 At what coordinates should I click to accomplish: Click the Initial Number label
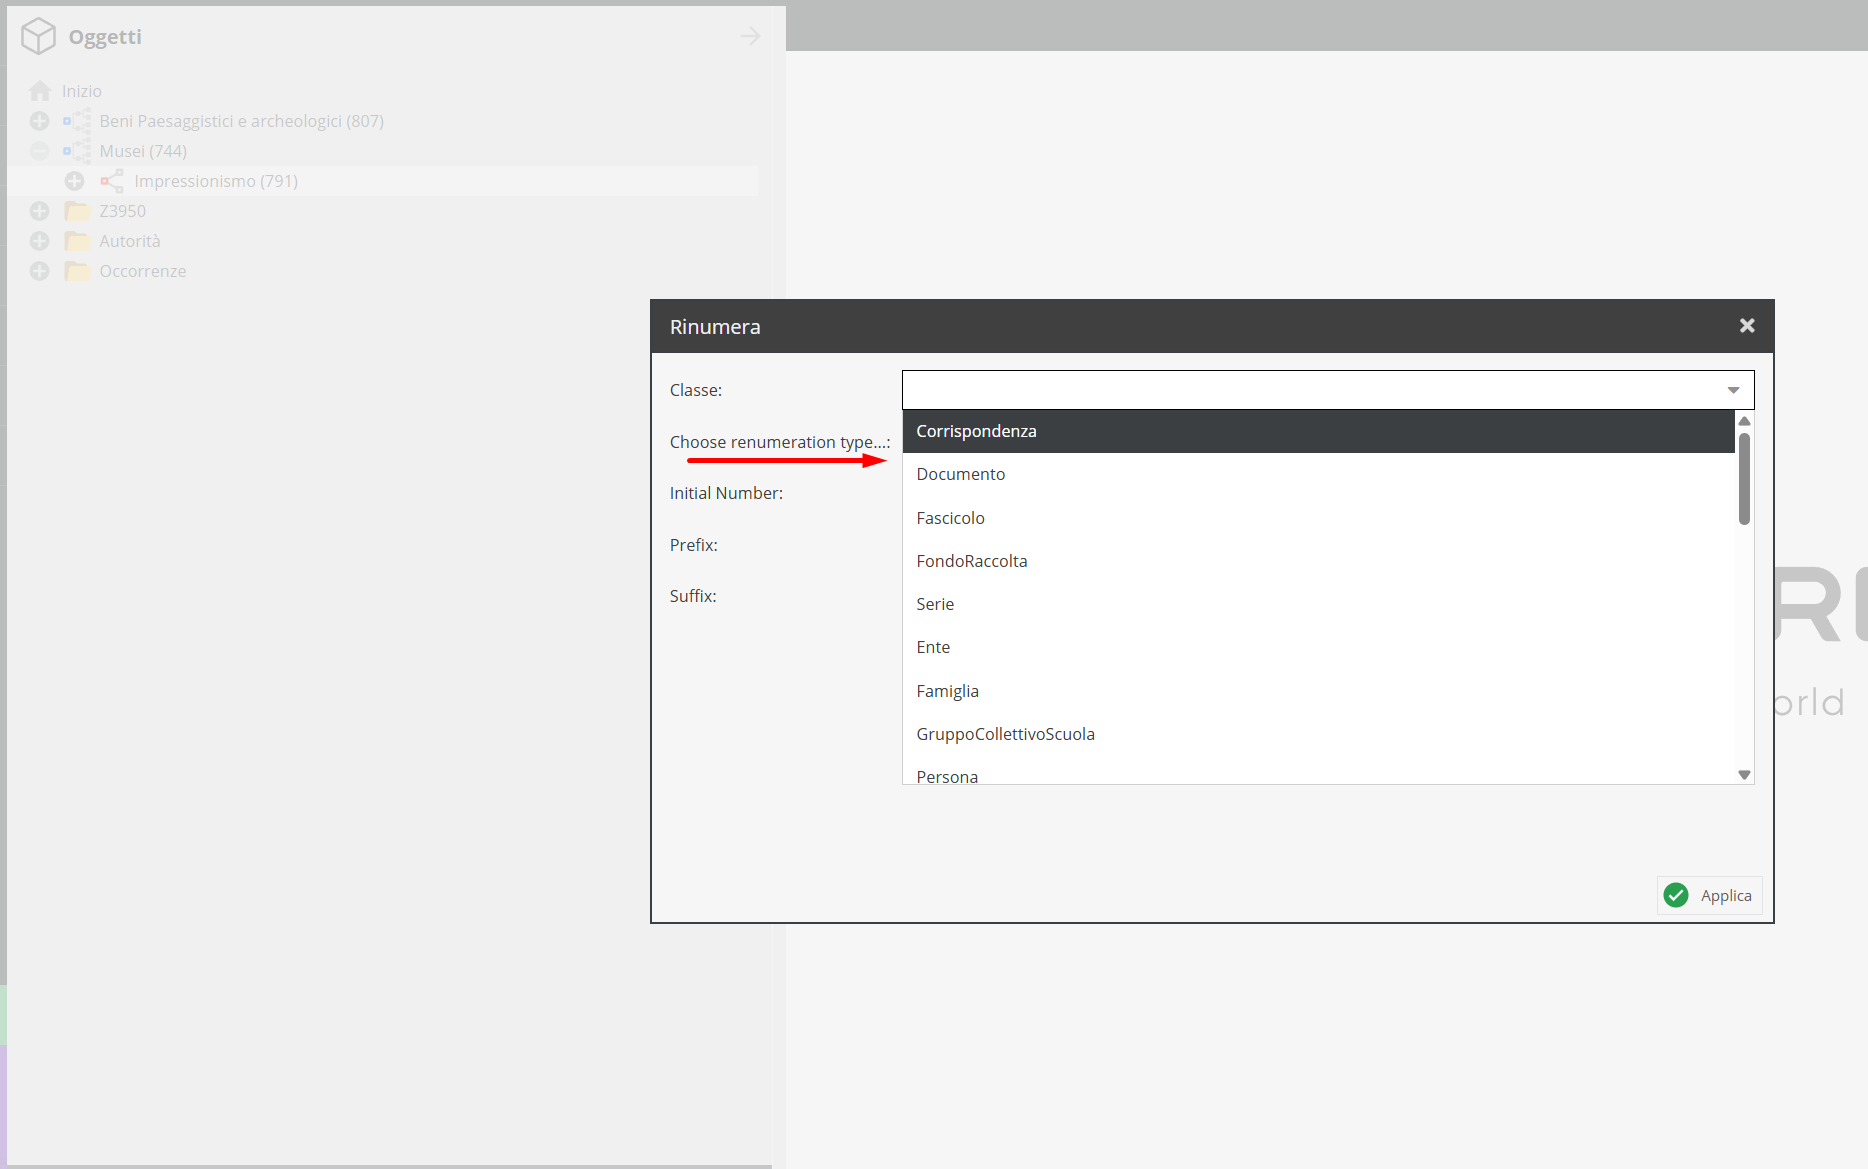[726, 493]
